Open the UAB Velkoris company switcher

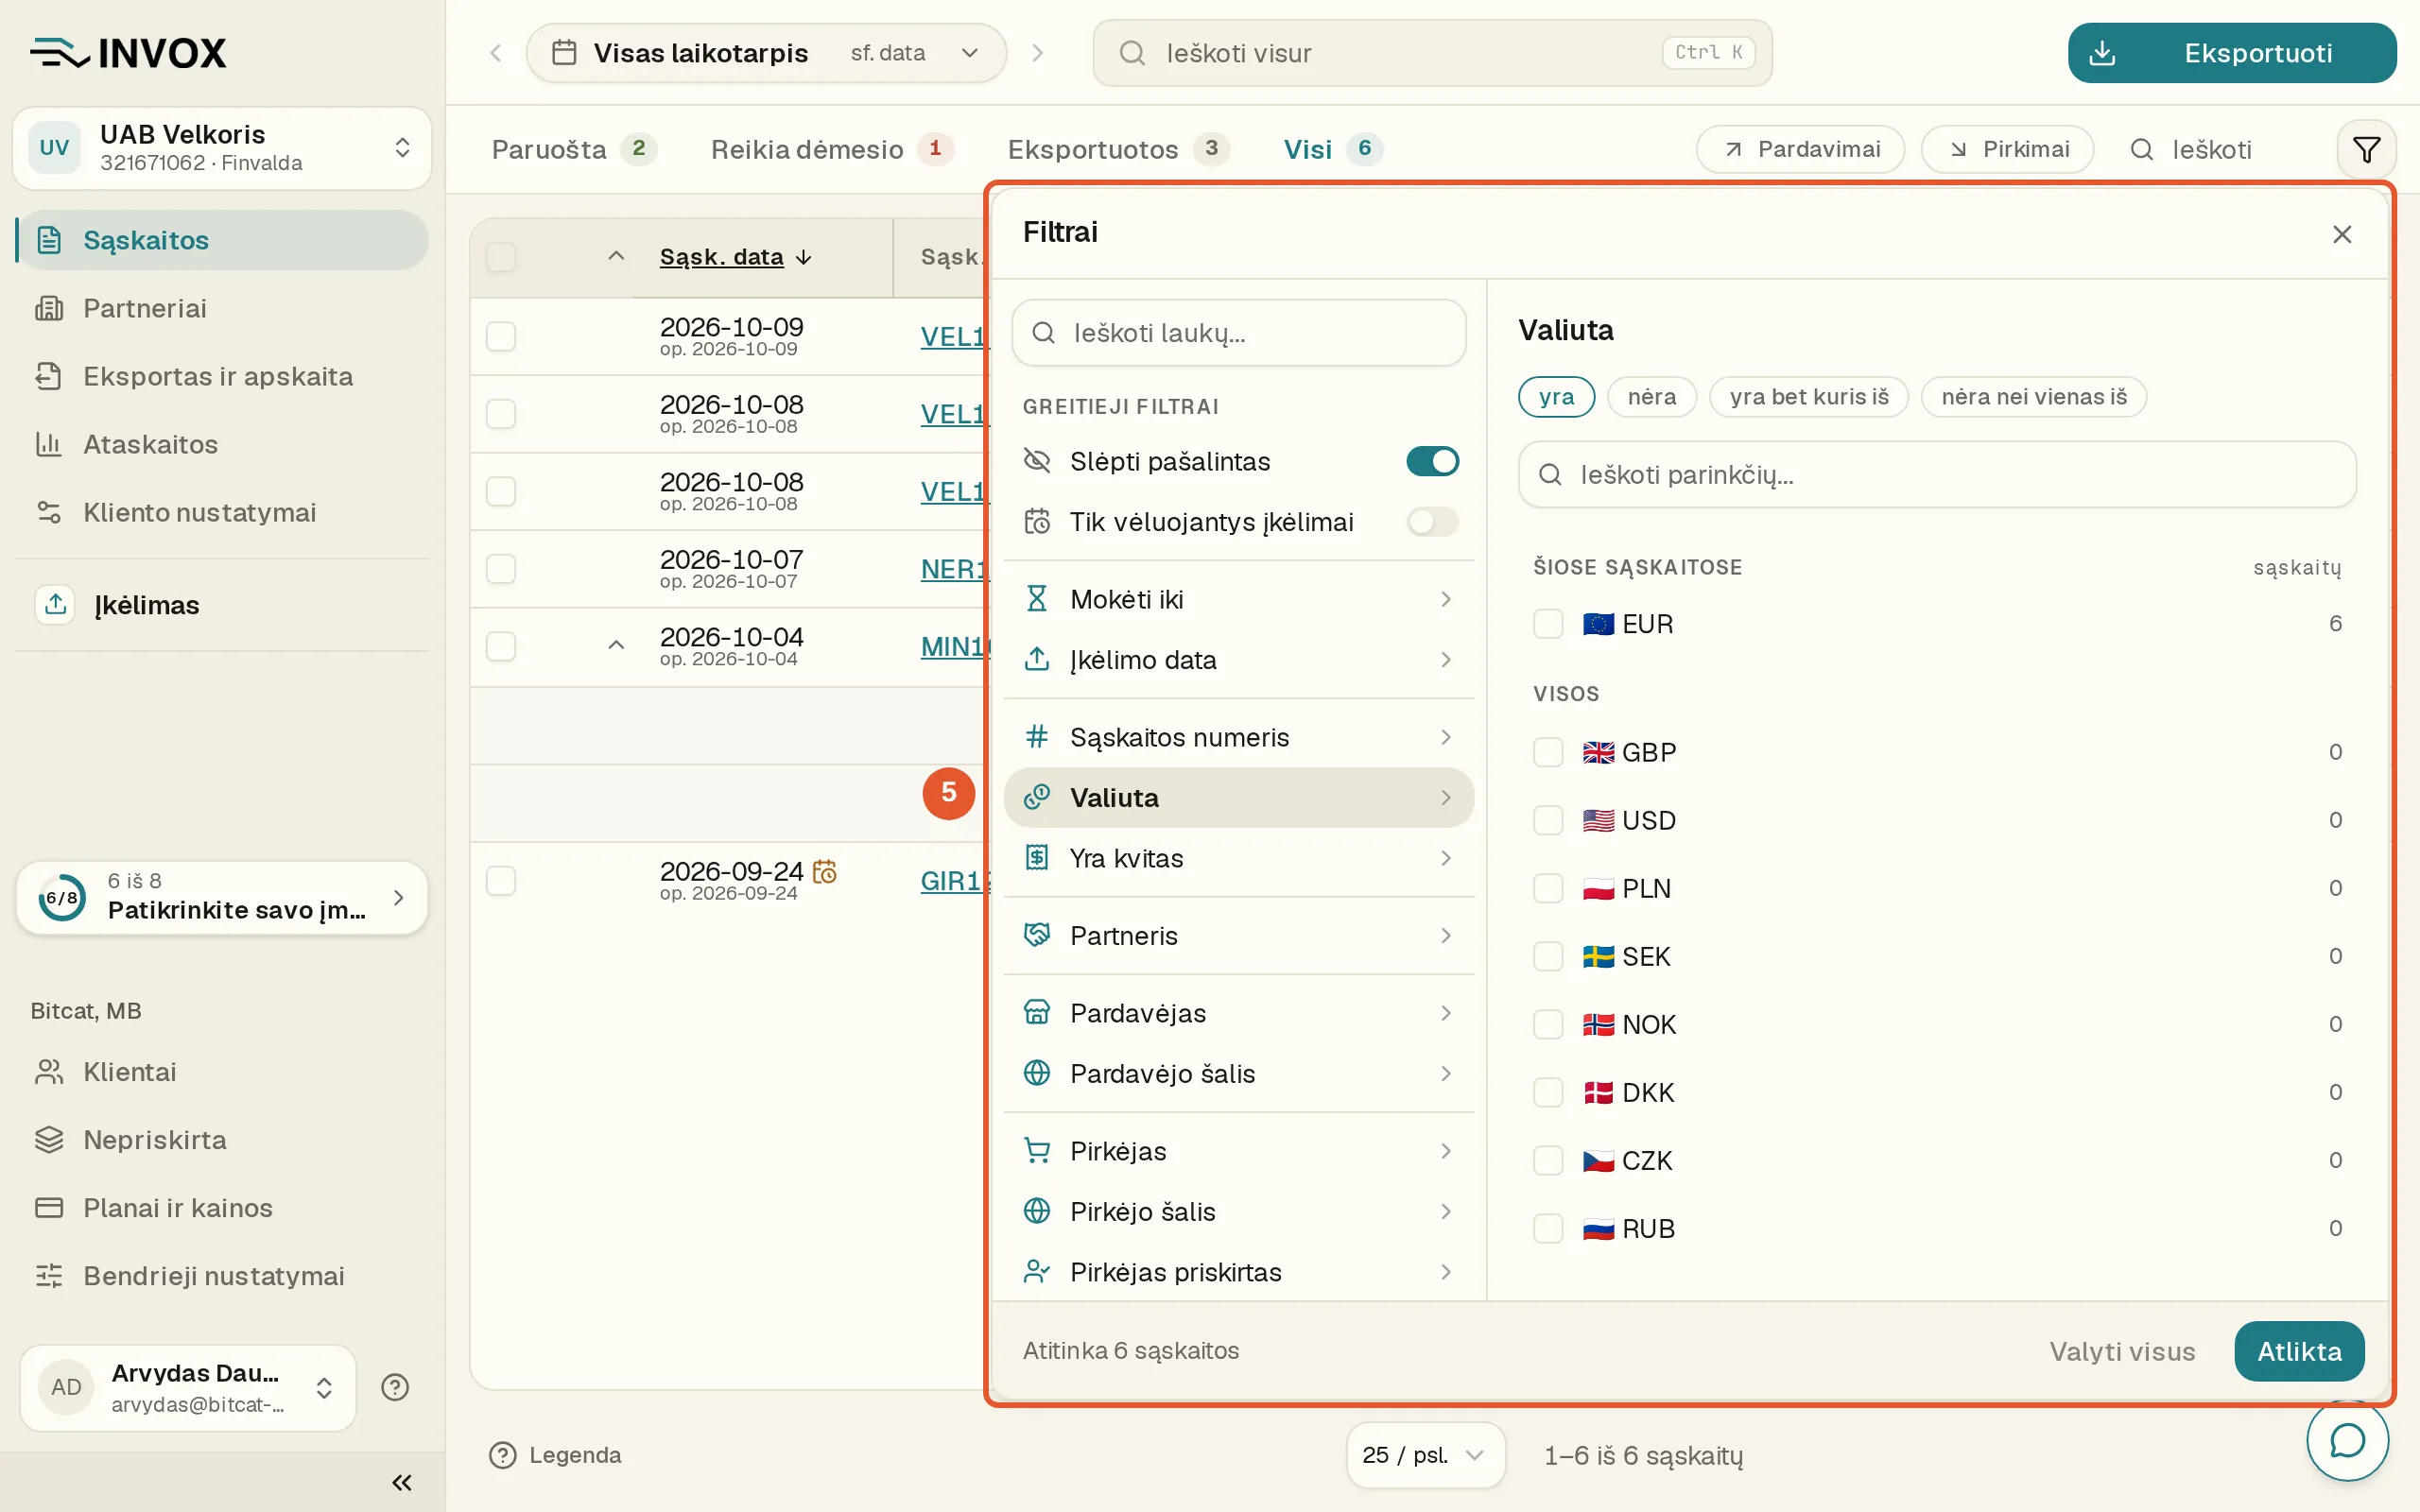[x=222, y=148]
